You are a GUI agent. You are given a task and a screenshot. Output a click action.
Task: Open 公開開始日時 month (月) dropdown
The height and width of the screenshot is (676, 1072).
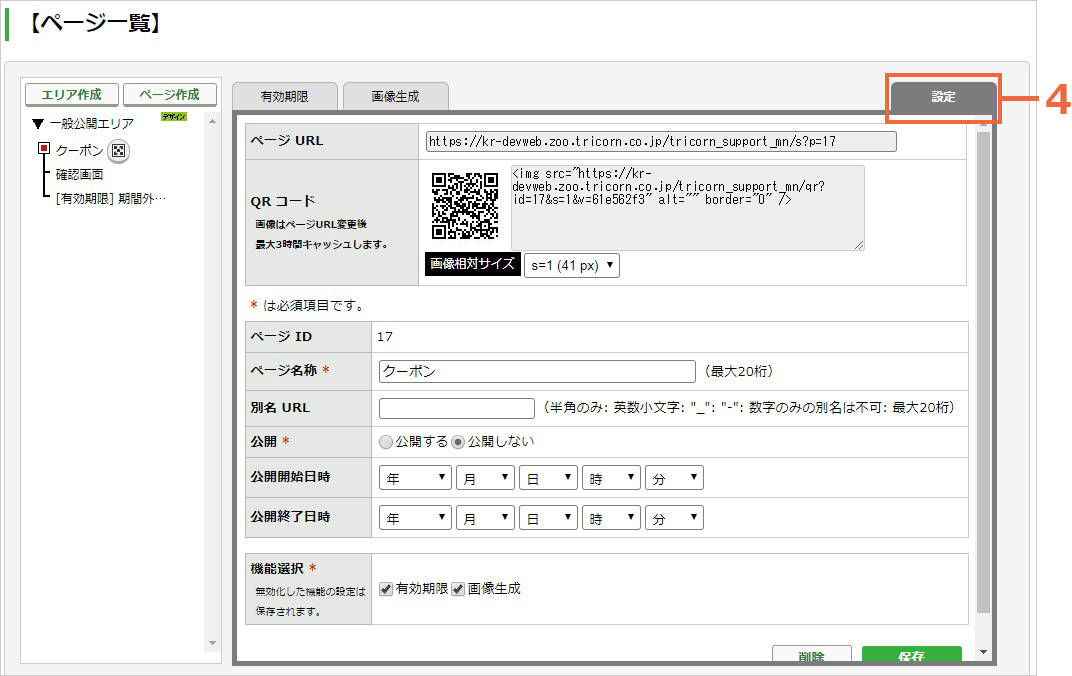pos(485,478)
